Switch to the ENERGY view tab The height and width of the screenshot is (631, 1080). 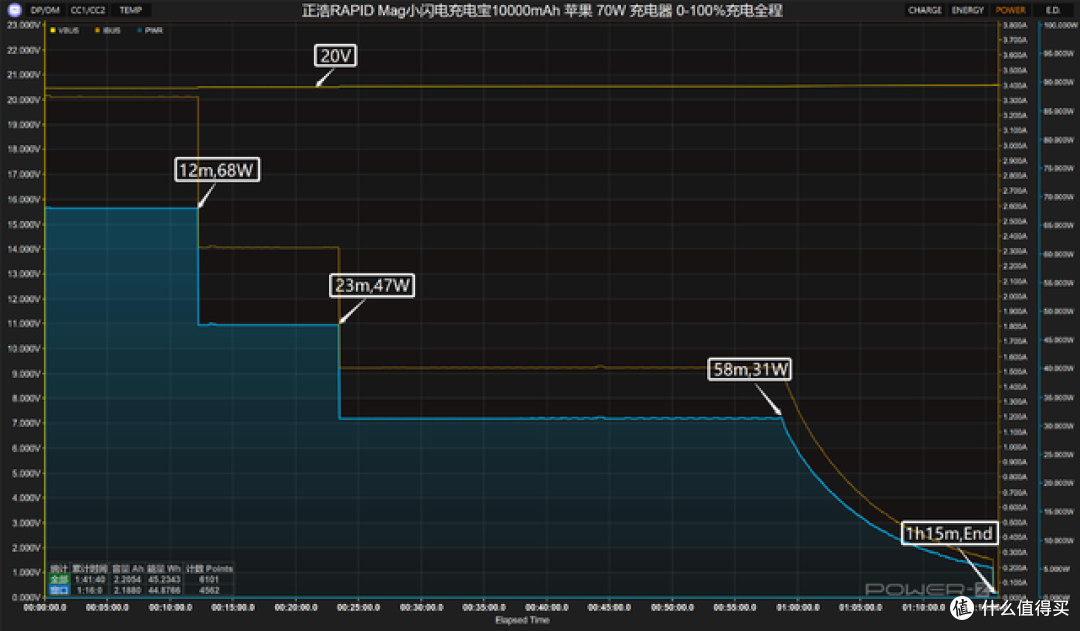click(x=968, y=10)
